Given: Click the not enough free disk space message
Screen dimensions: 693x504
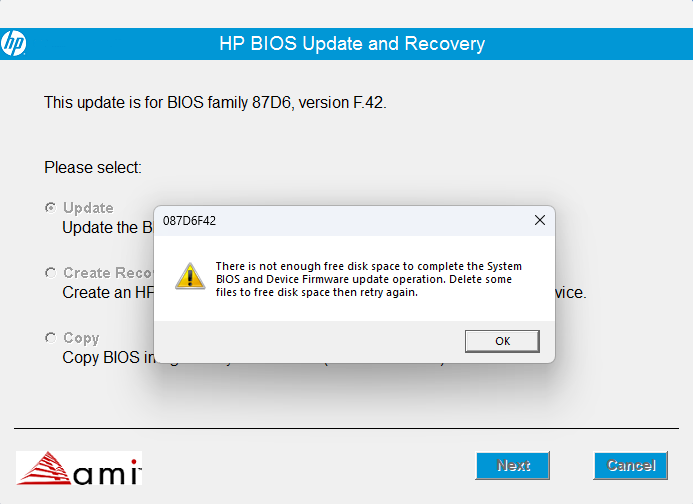Looking at the screenshot, I should coord(368,279).
